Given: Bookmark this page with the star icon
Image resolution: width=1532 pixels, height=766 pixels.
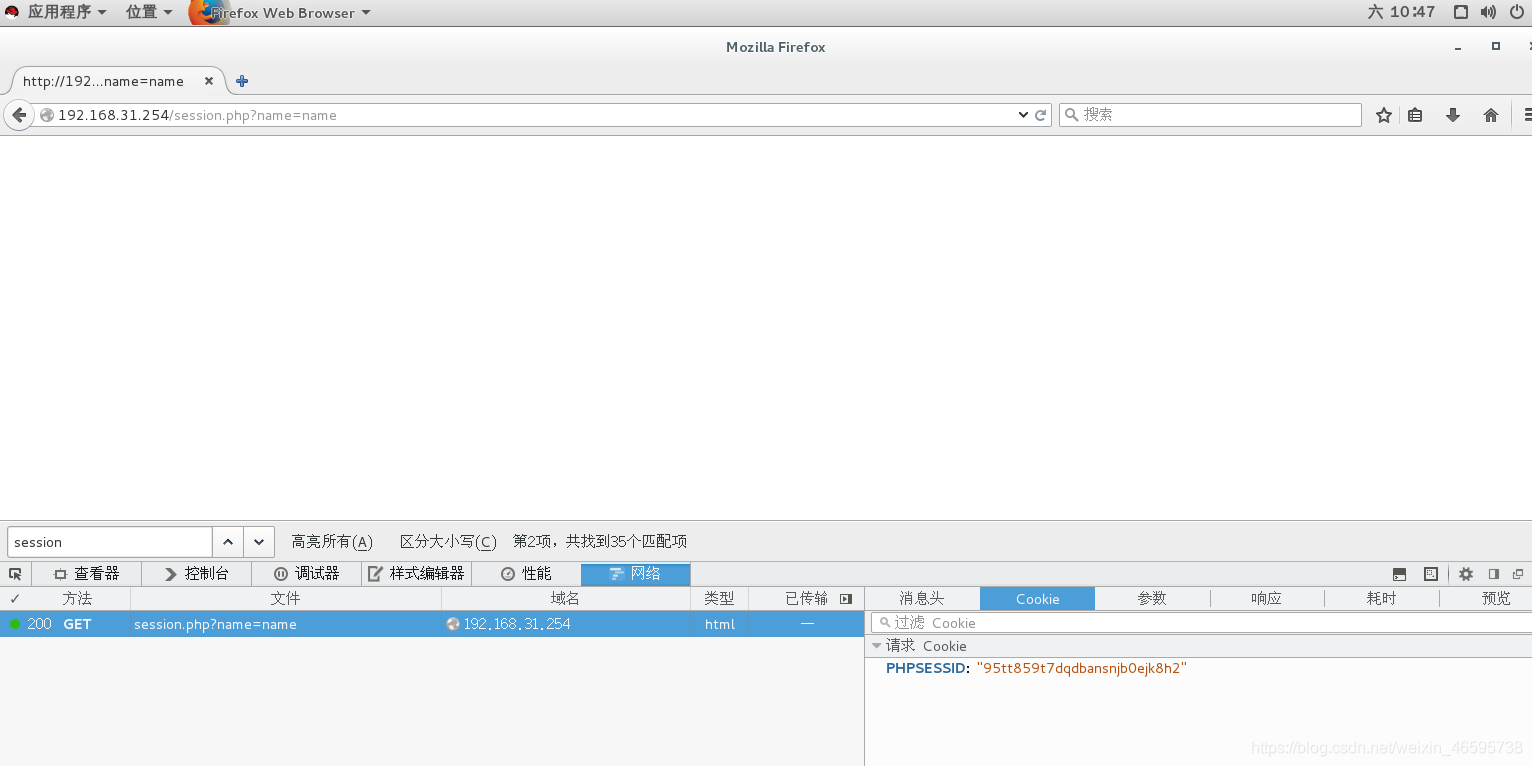Looking at the screenshot, I should click(x=1384, y=115).
